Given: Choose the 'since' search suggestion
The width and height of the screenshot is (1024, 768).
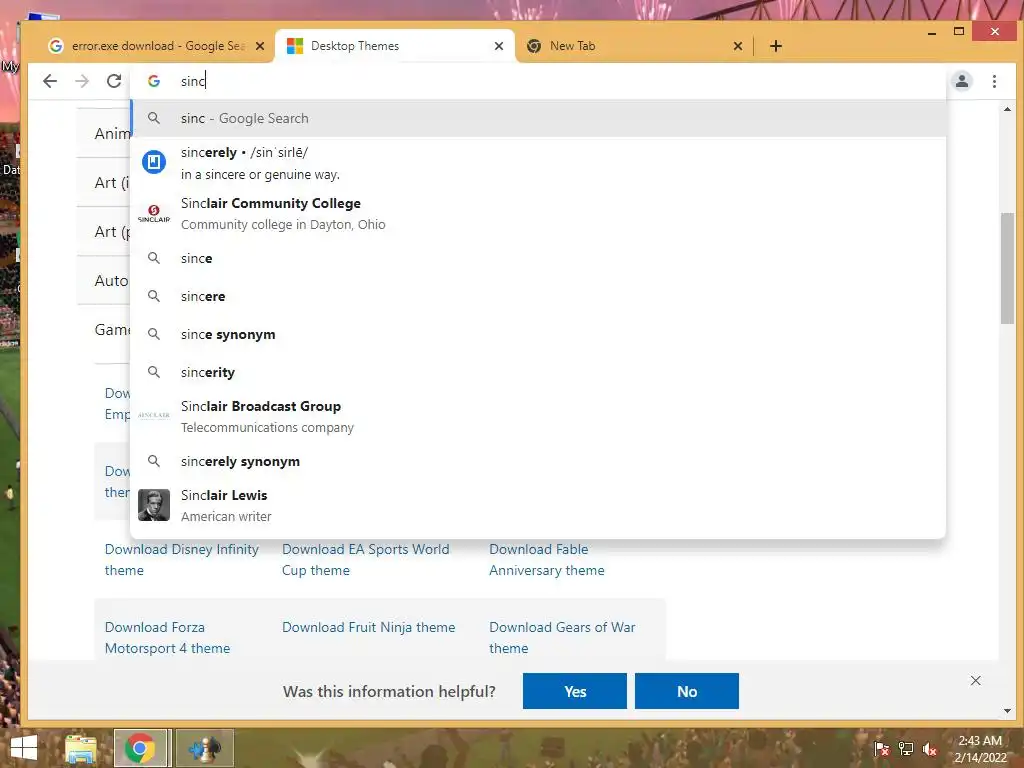Looking at the screenshot, I should pyautogui.click(x=538, y=258).
